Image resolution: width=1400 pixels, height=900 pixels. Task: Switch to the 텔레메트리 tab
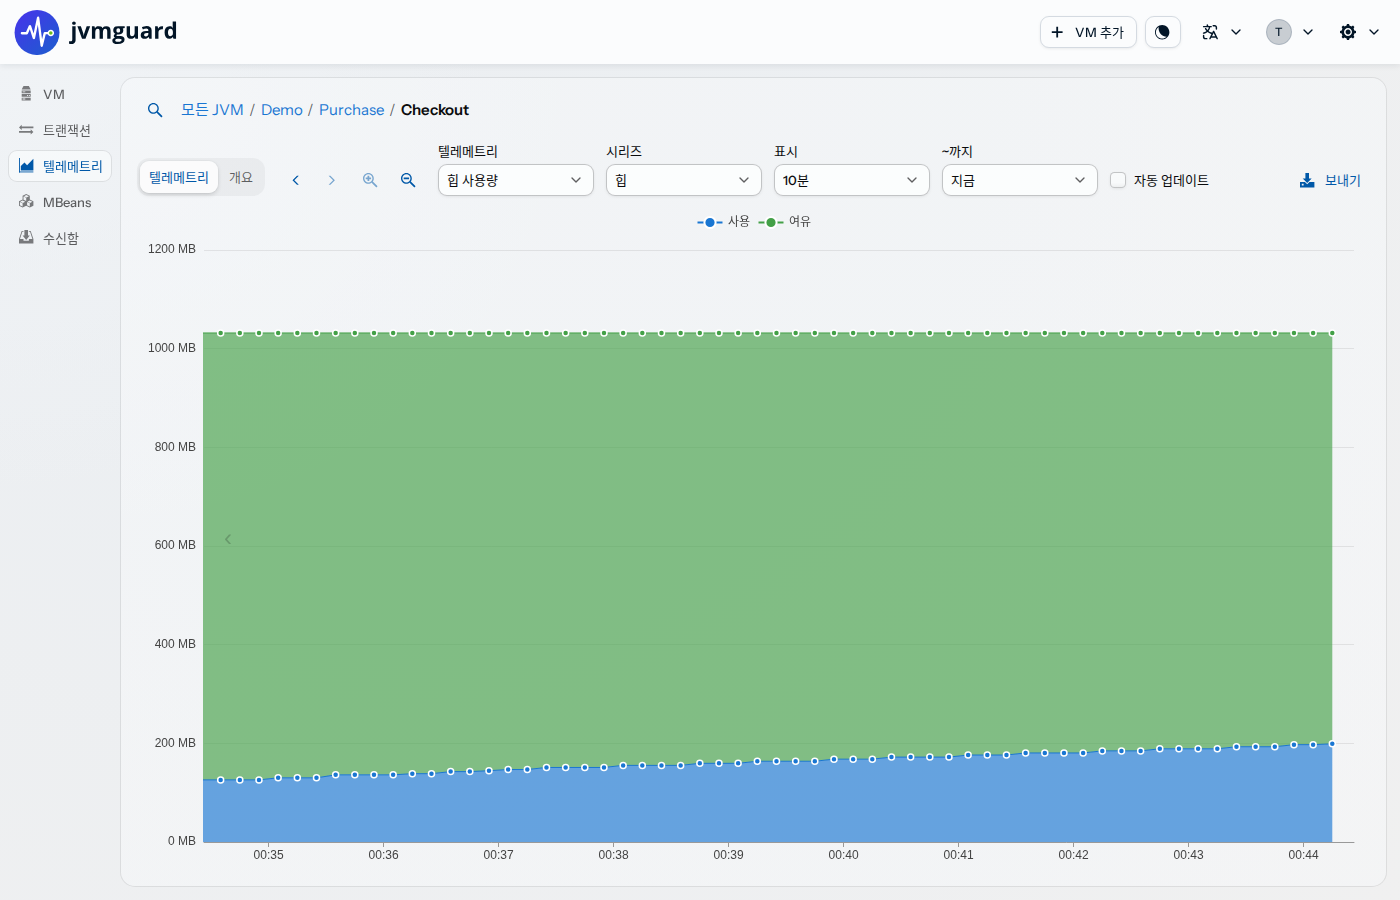[179, 177]
